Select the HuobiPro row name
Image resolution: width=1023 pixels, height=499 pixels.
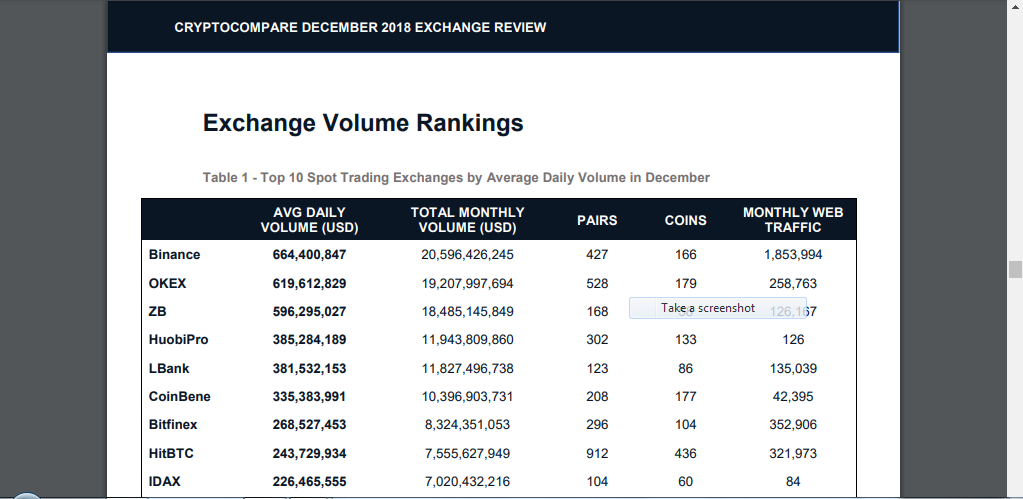(178, 339)
